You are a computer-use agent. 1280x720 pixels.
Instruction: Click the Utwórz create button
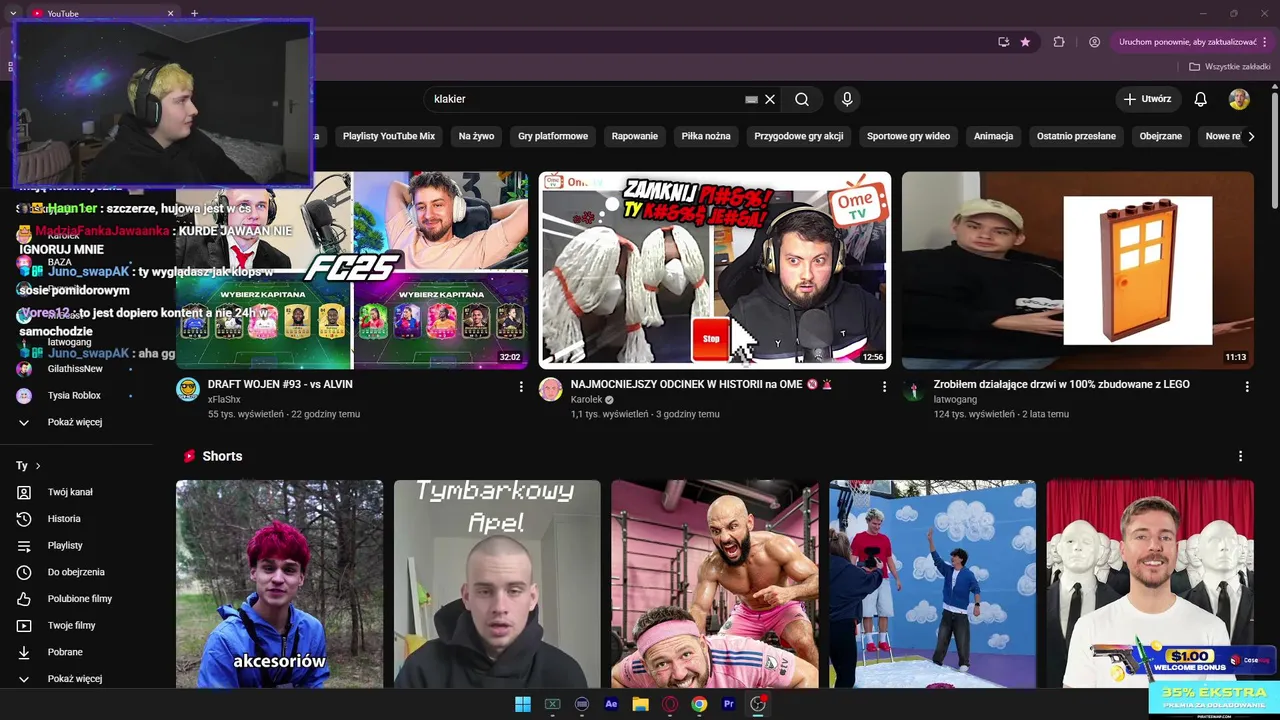coord(1148,99)
